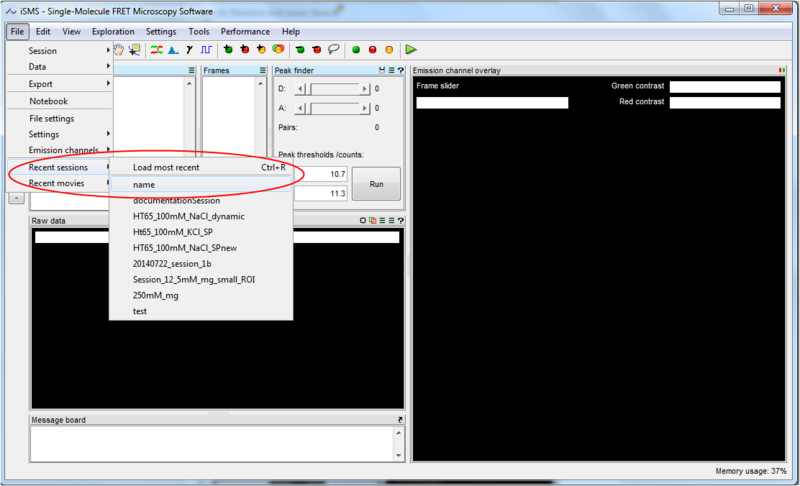800x486 pixels.
Task: Click the green play arrow in toolbar
Action: tap(411, 49)
